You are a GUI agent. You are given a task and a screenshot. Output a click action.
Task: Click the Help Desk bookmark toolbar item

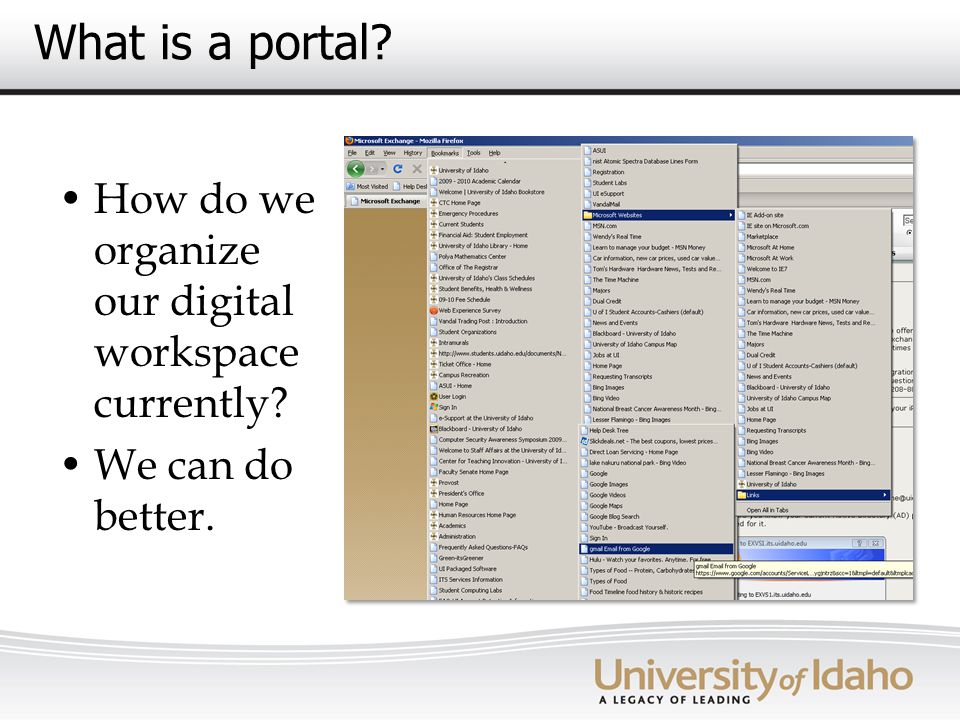[410, 186]
